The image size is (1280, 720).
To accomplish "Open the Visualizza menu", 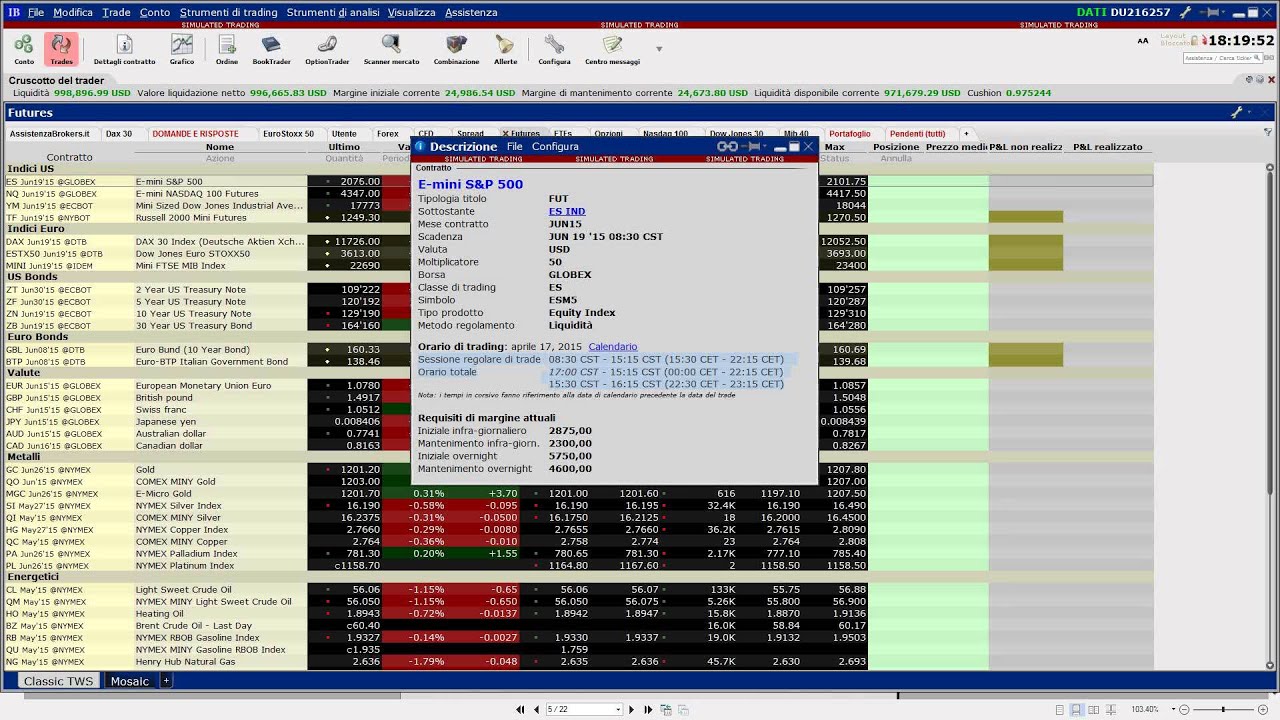I will click(411, 12).
